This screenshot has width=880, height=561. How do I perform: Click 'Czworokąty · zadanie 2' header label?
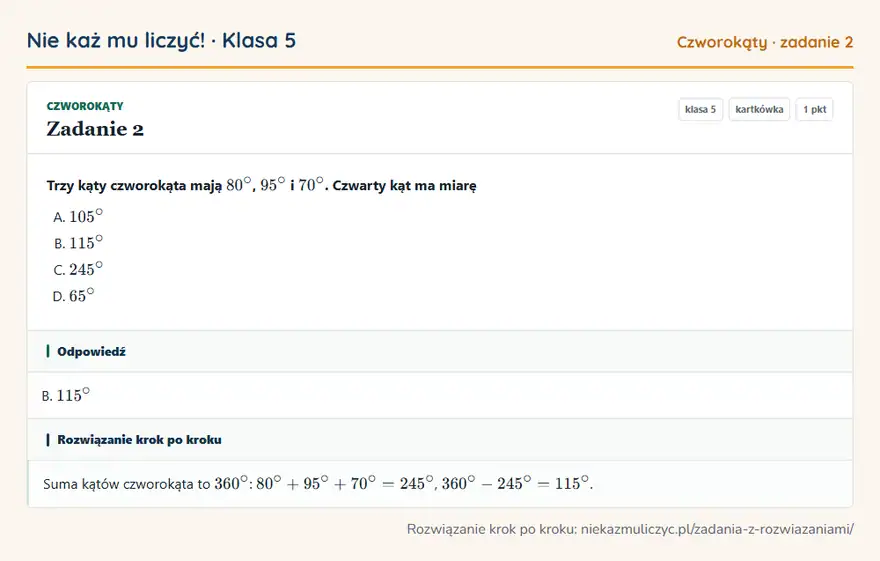click(x=764, y=42)
